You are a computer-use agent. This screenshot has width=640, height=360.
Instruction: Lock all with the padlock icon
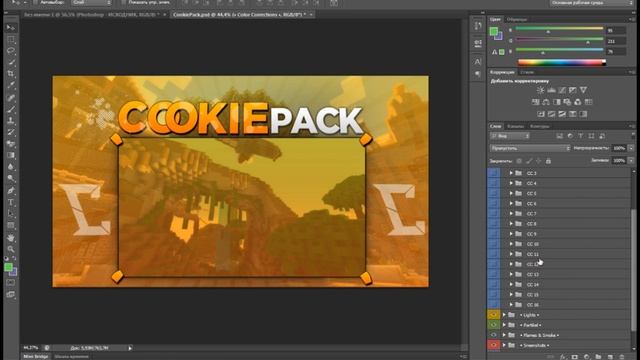pos(548,161)
